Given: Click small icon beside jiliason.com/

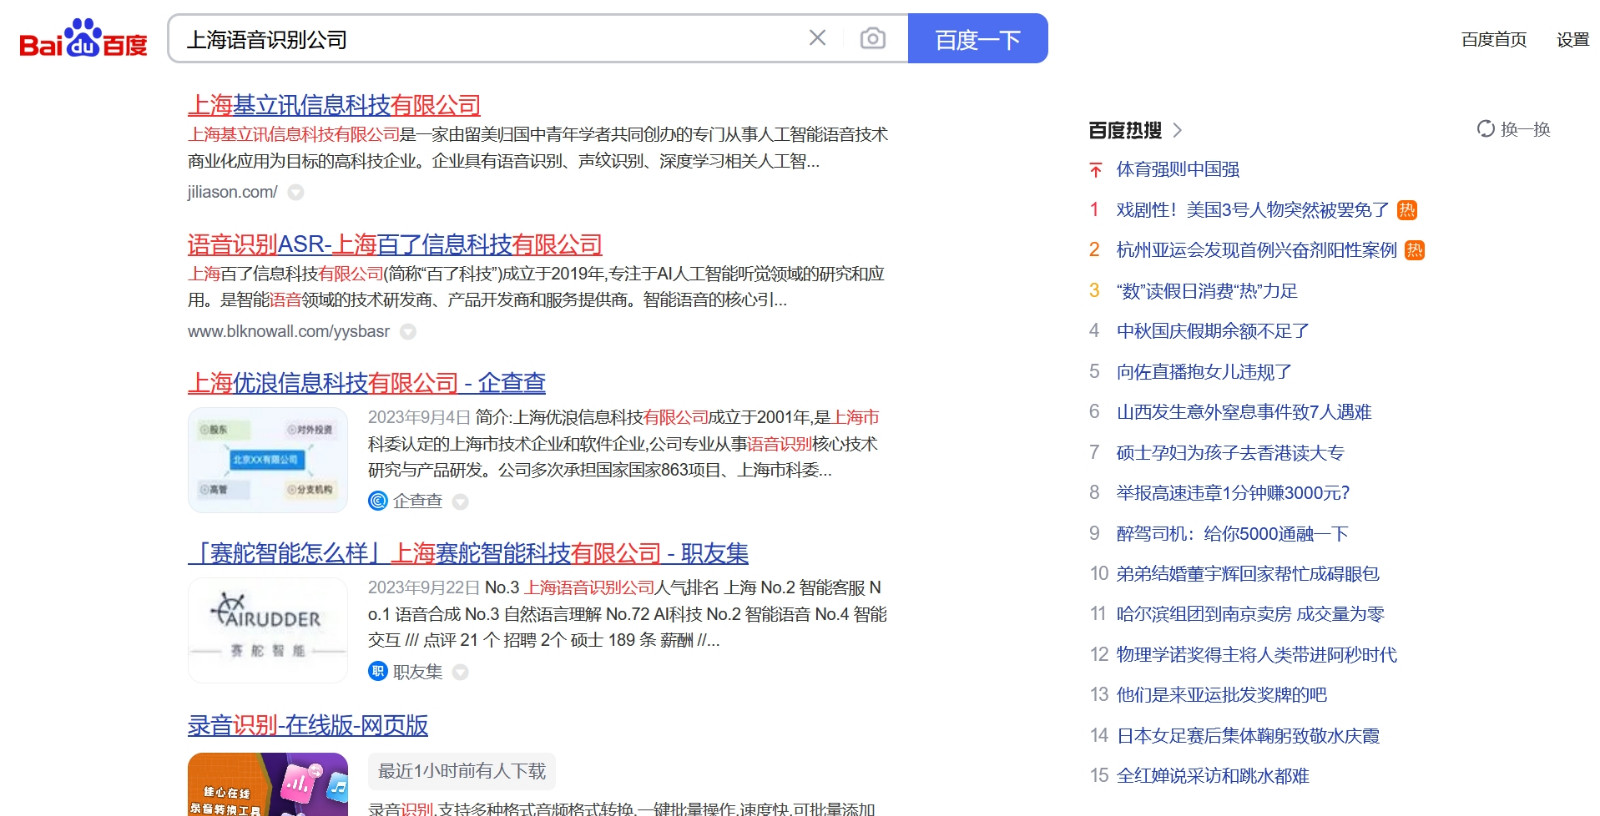Looking at the screenshot, I should [296, 192].
